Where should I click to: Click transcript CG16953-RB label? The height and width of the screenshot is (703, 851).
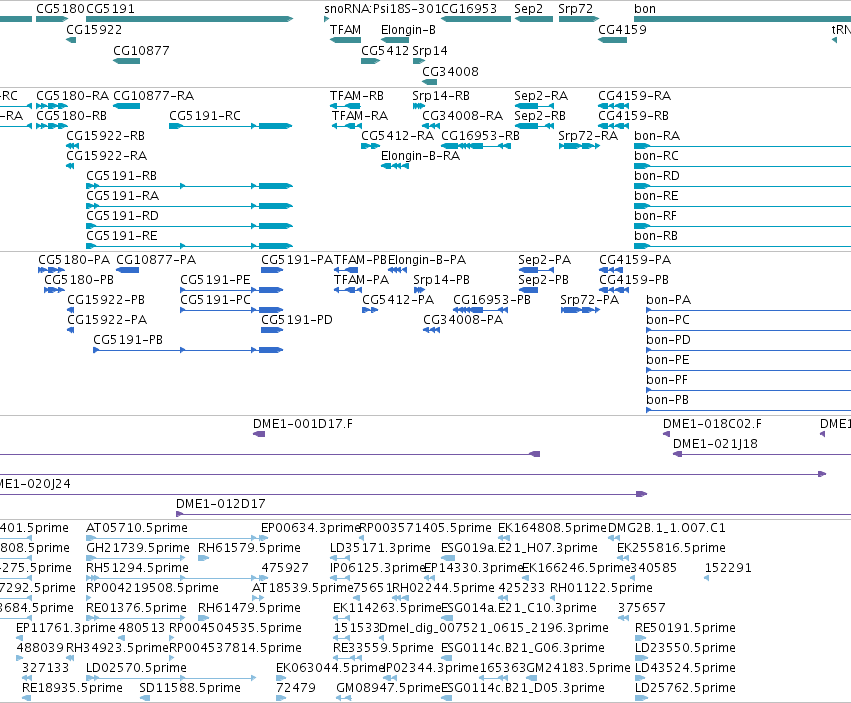coord(480,136)
